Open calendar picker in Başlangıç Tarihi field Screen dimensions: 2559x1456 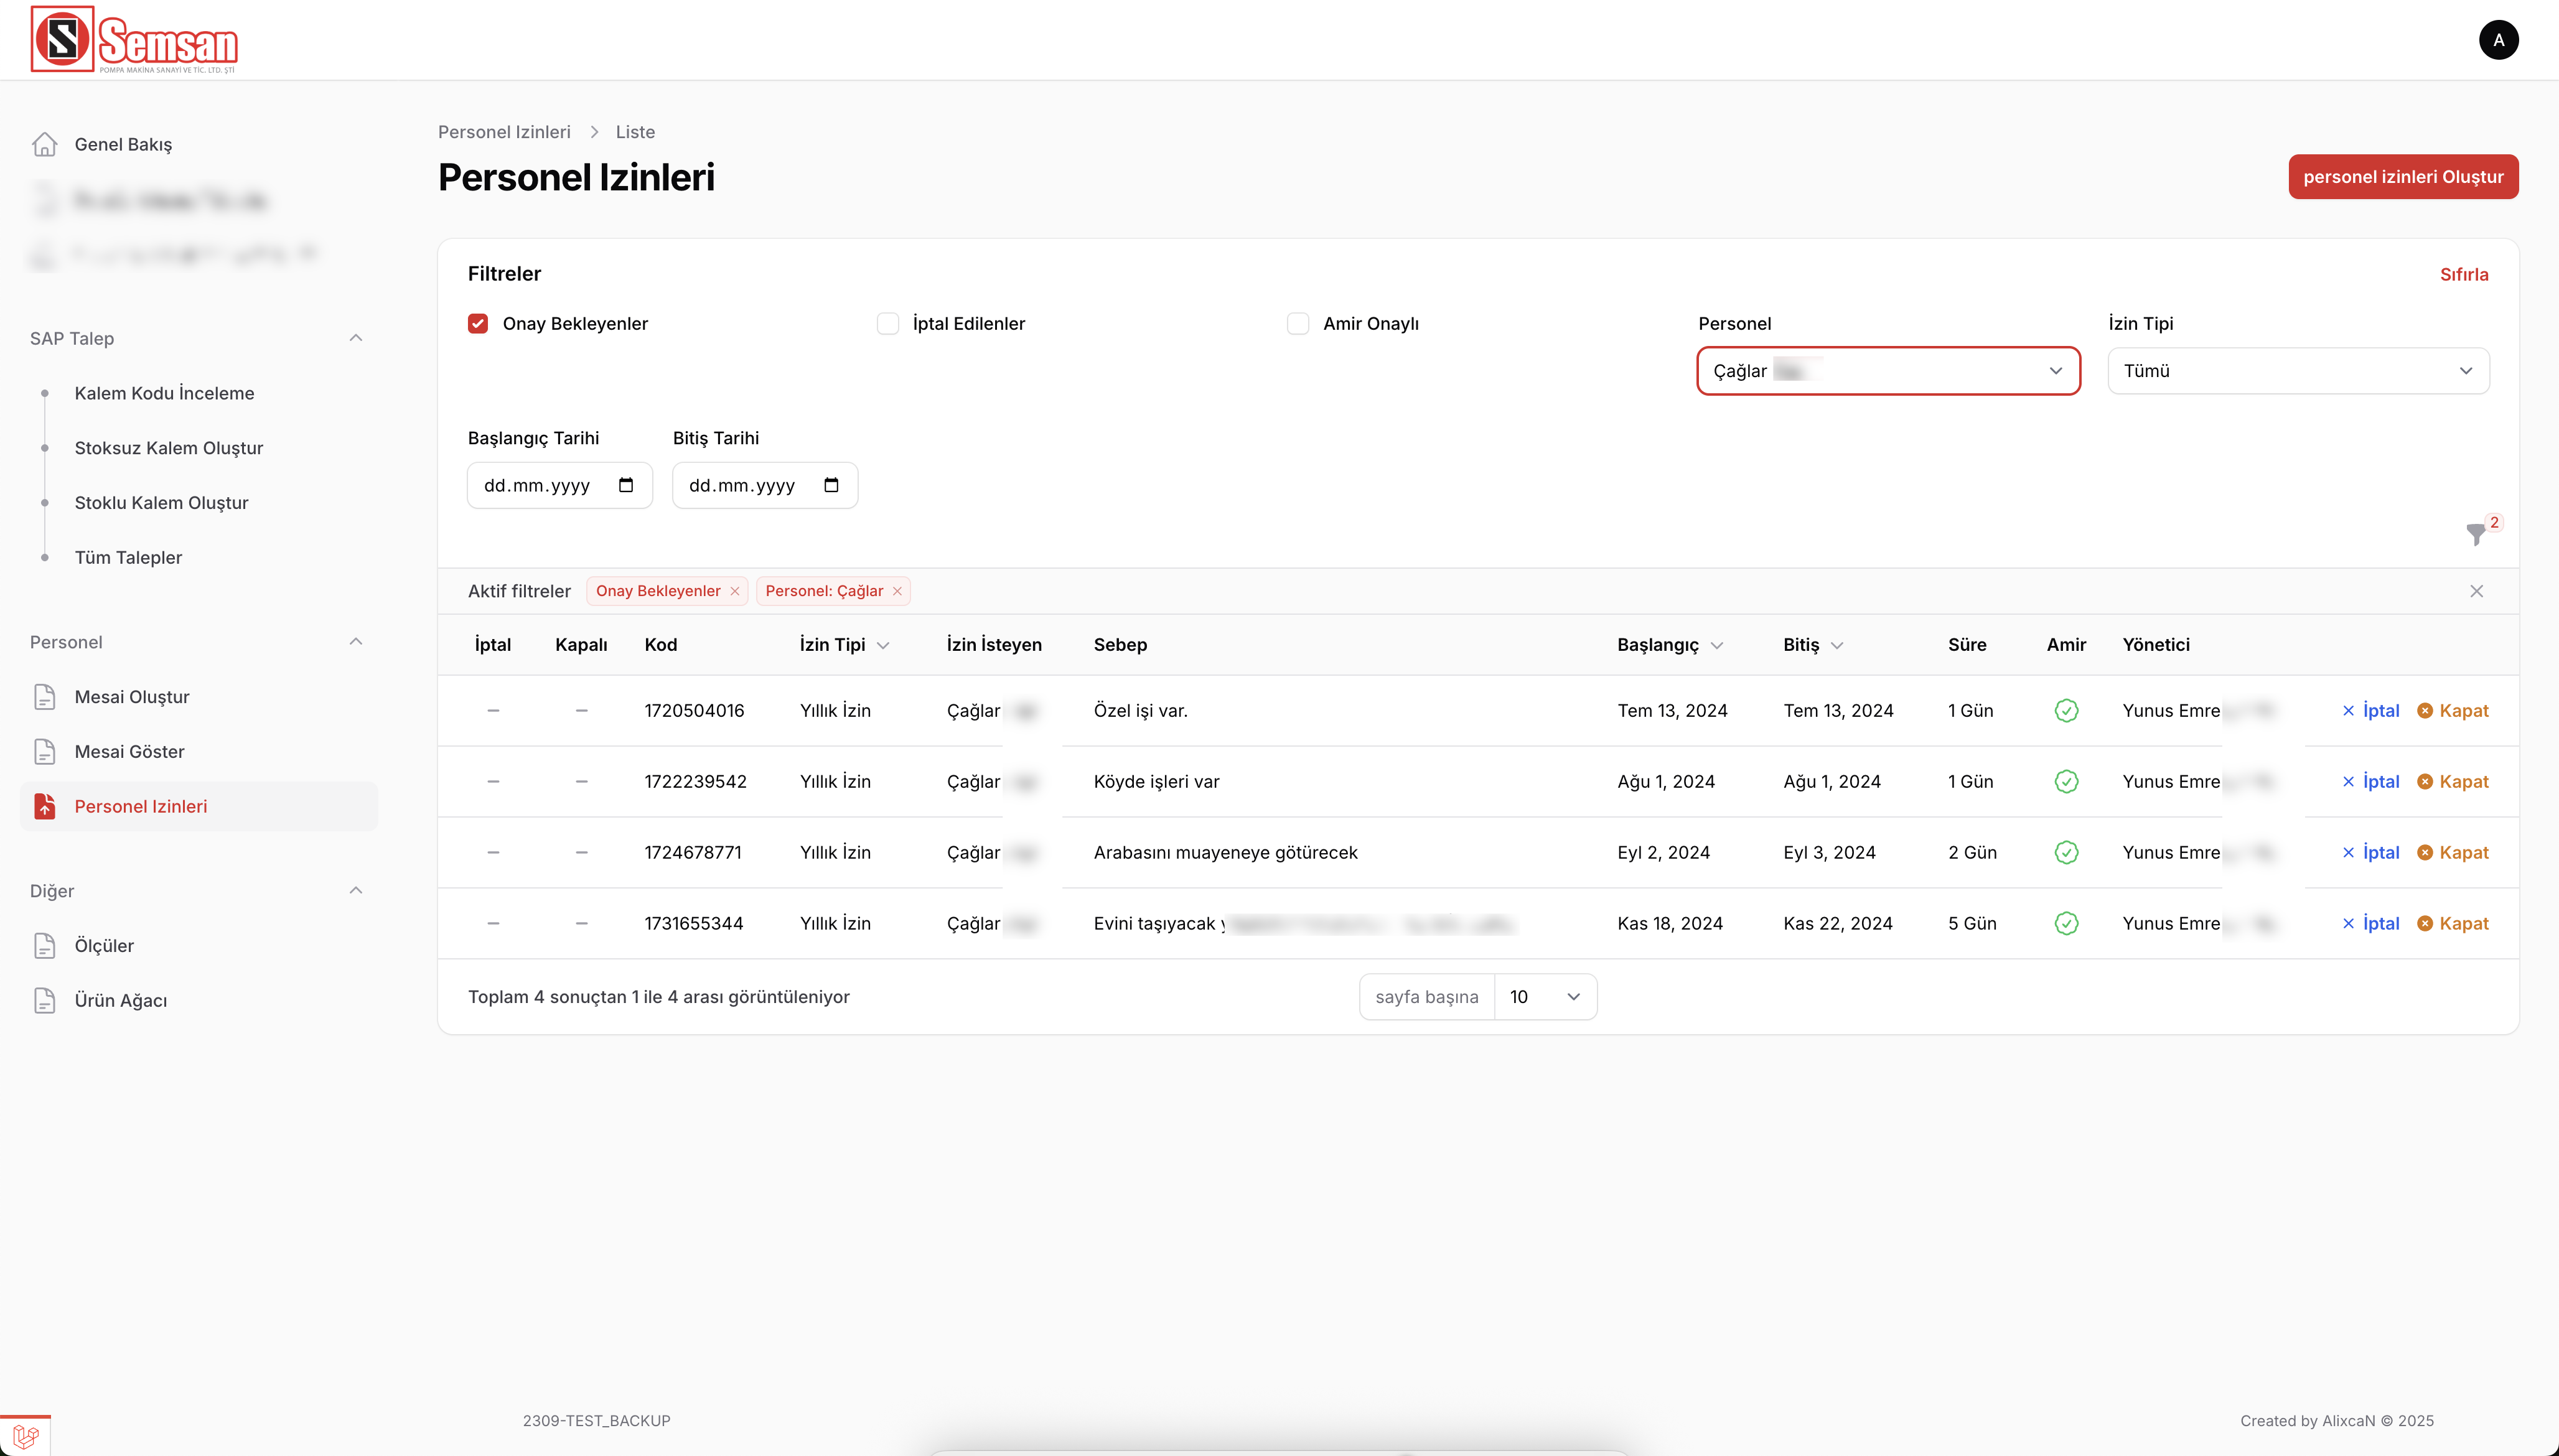626,485
